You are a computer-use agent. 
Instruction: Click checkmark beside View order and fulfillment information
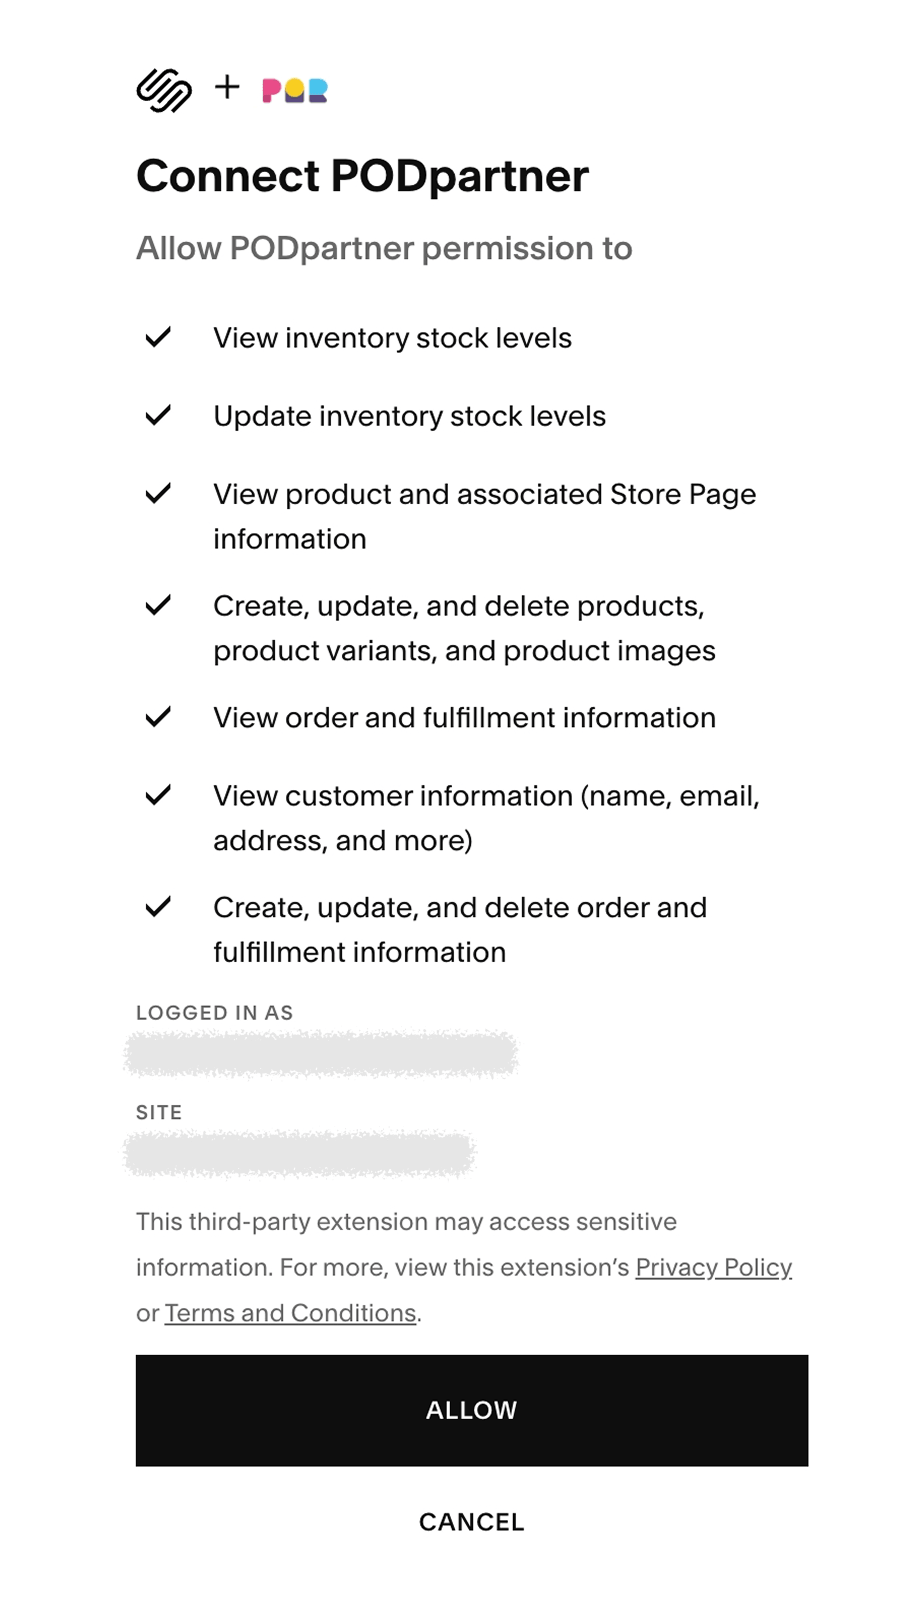tap(158, 718)
